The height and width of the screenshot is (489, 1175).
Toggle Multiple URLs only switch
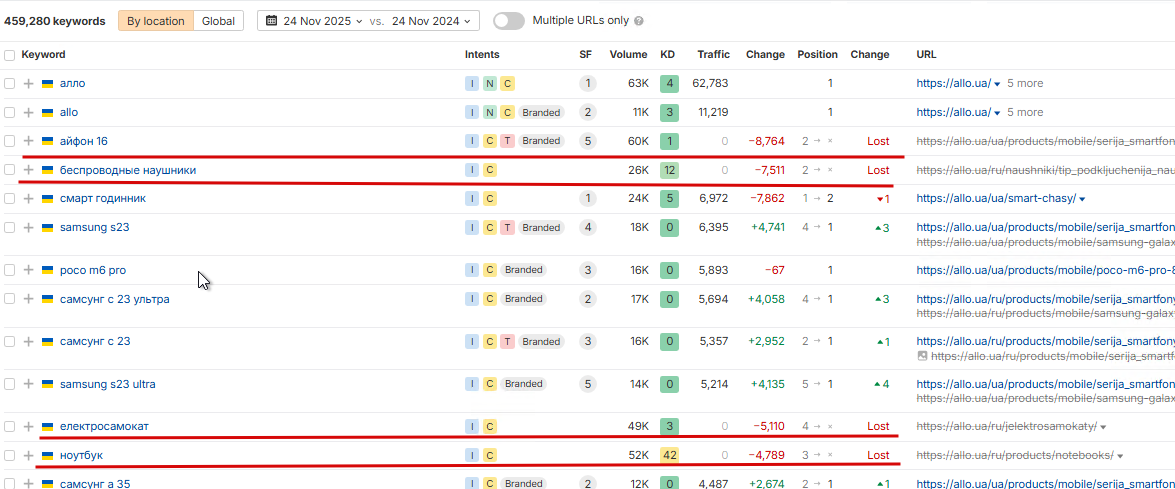coord(509,21)
